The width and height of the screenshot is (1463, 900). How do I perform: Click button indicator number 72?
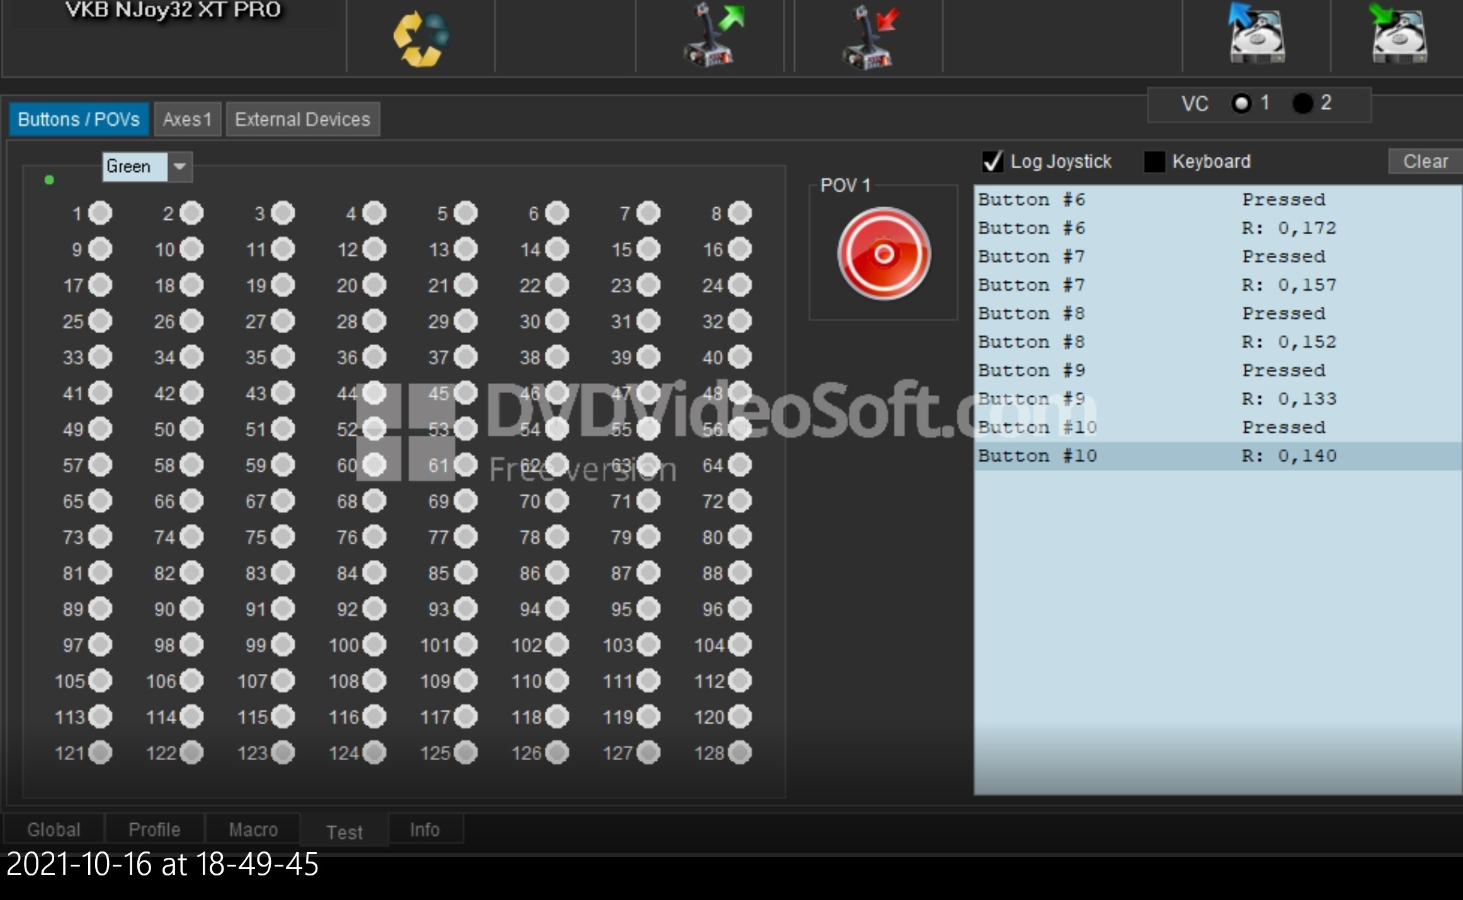pos(740,501)
